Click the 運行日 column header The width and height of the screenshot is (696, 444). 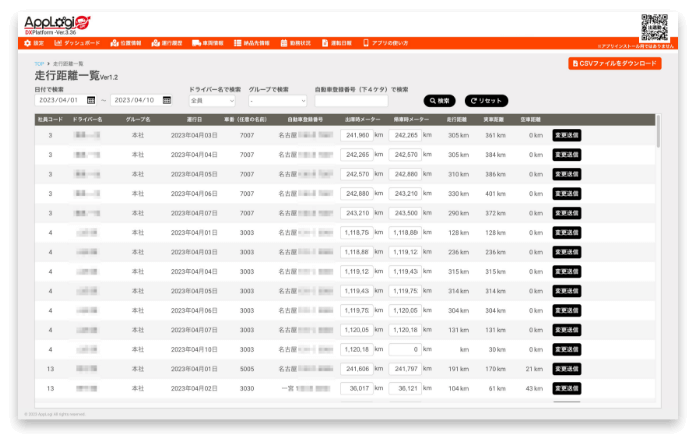pyautogui.click(x=194, y=120)
